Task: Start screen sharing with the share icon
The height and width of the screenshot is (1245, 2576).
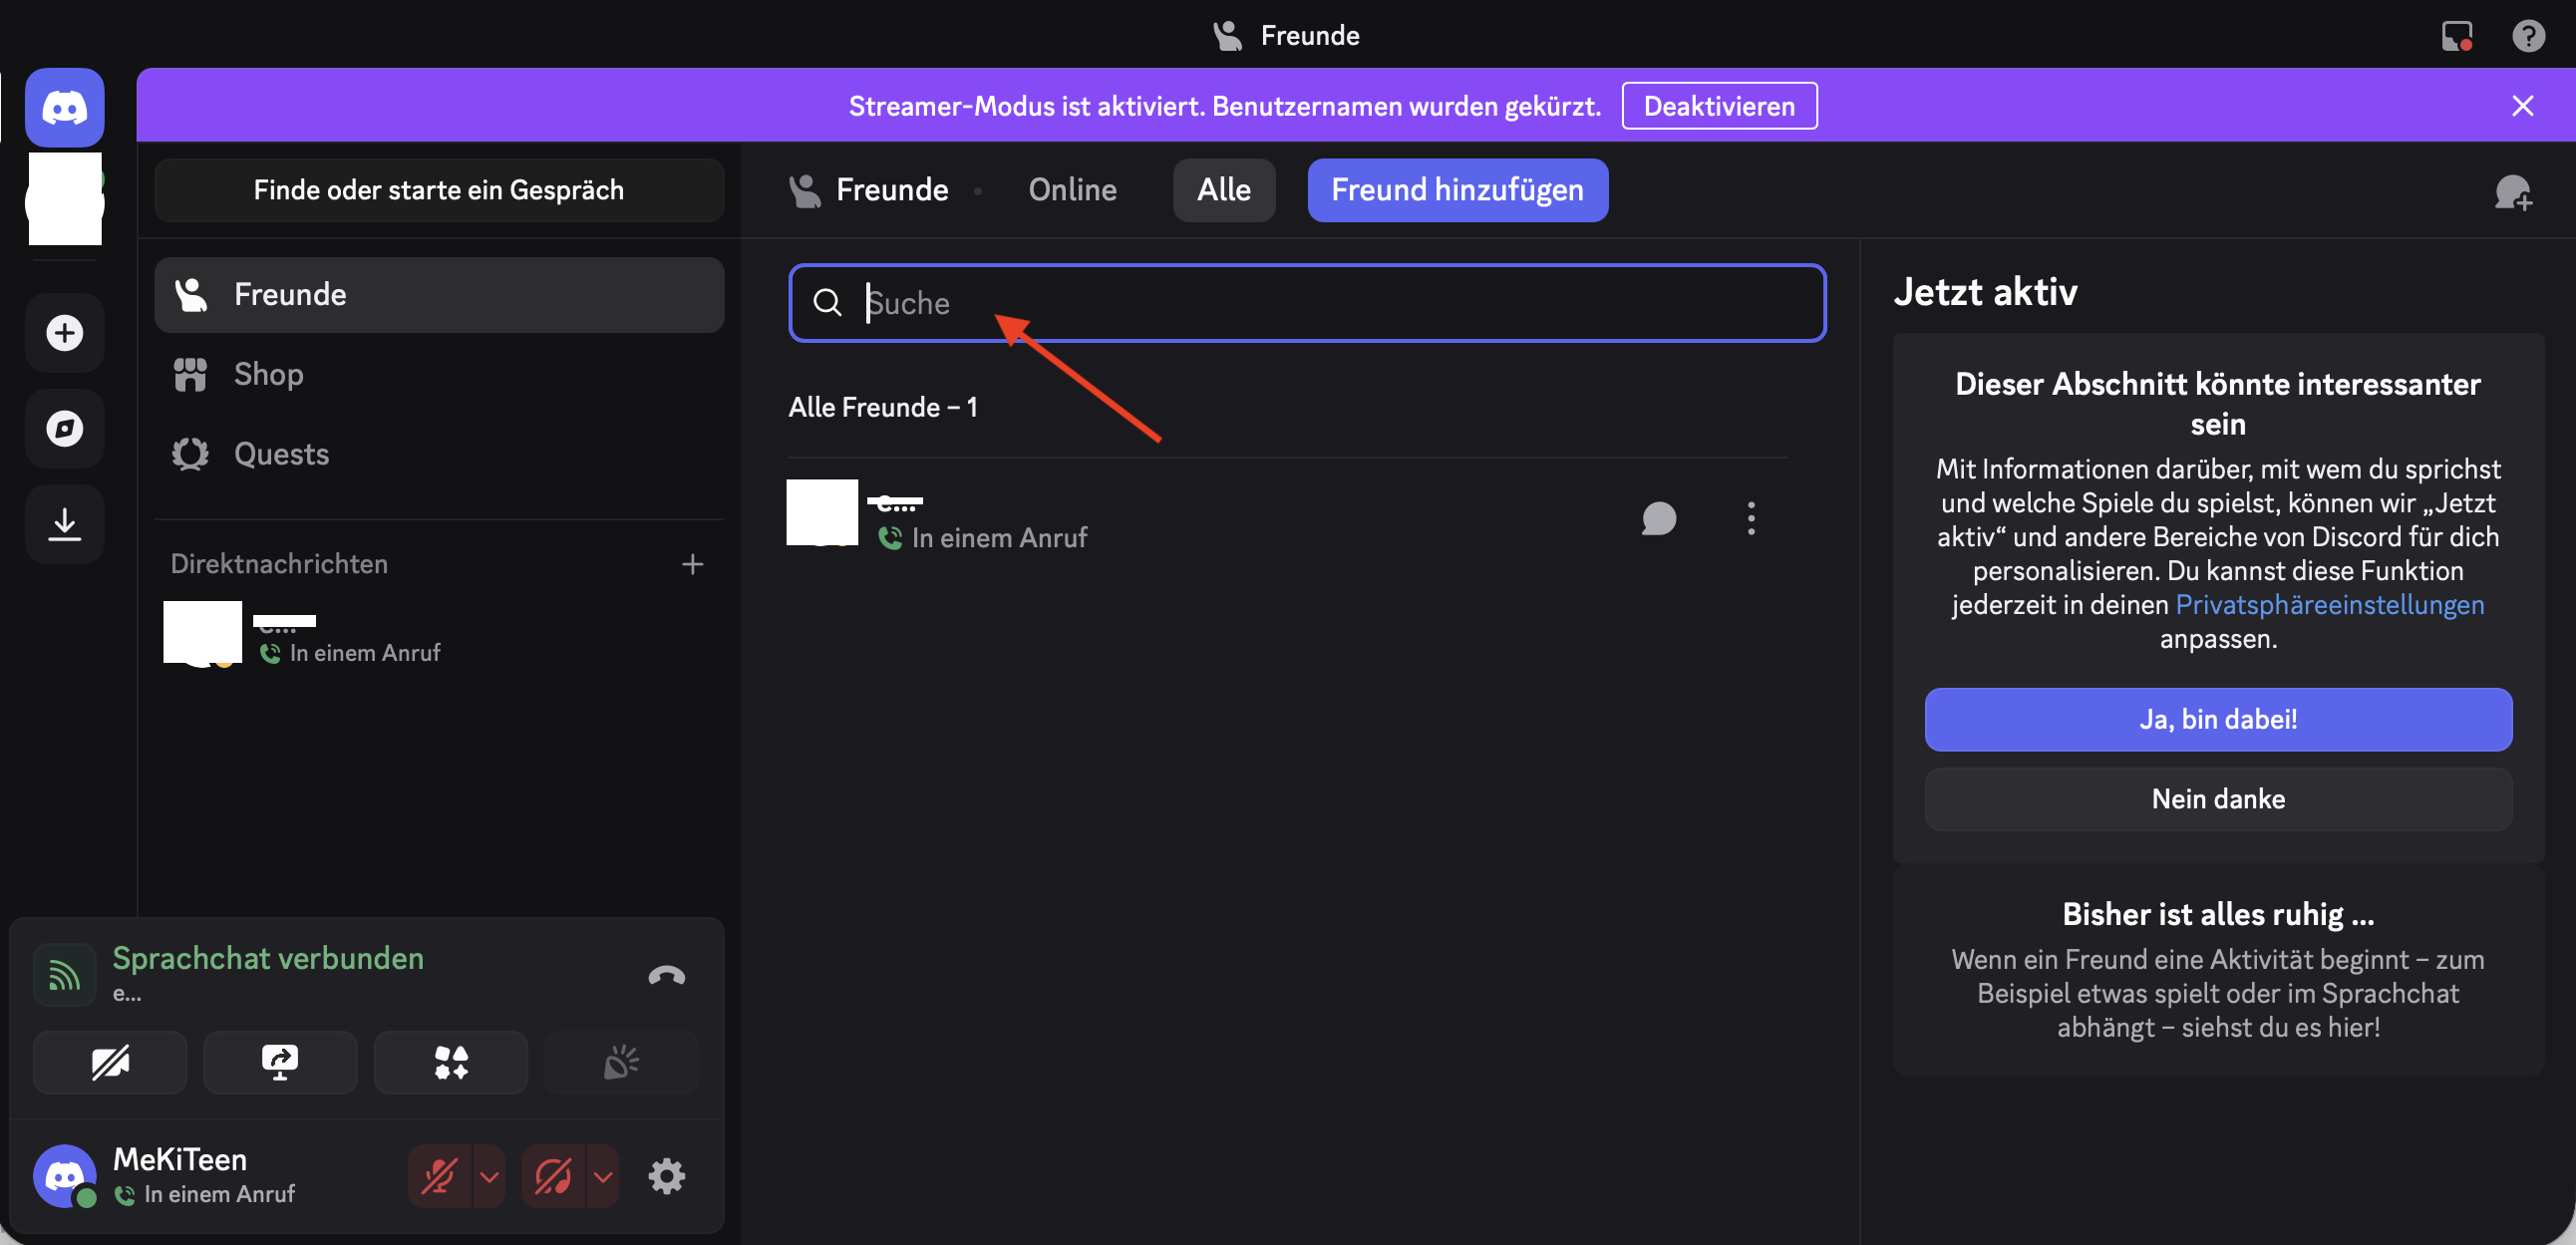Action: [280, 1062]
